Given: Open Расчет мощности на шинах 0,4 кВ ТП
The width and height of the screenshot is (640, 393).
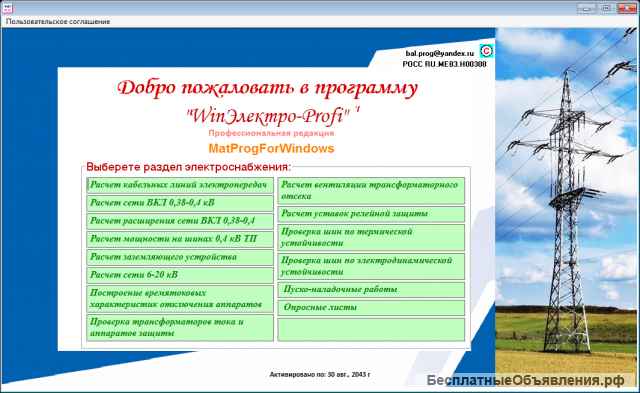Looking at the screenshot, I should (x=180, y=239).
